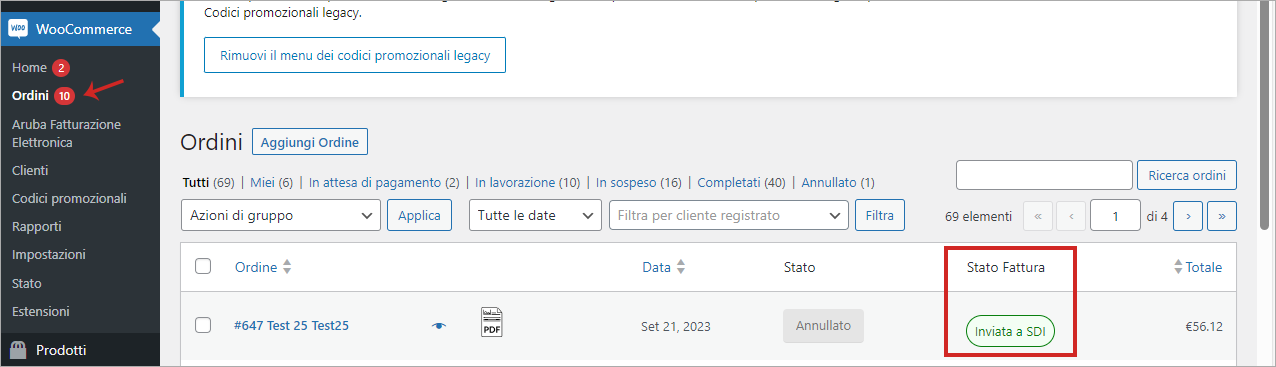The image size is (1276, 367).
Task: Expand the Tutte le date dropdown
Action: 535,215
